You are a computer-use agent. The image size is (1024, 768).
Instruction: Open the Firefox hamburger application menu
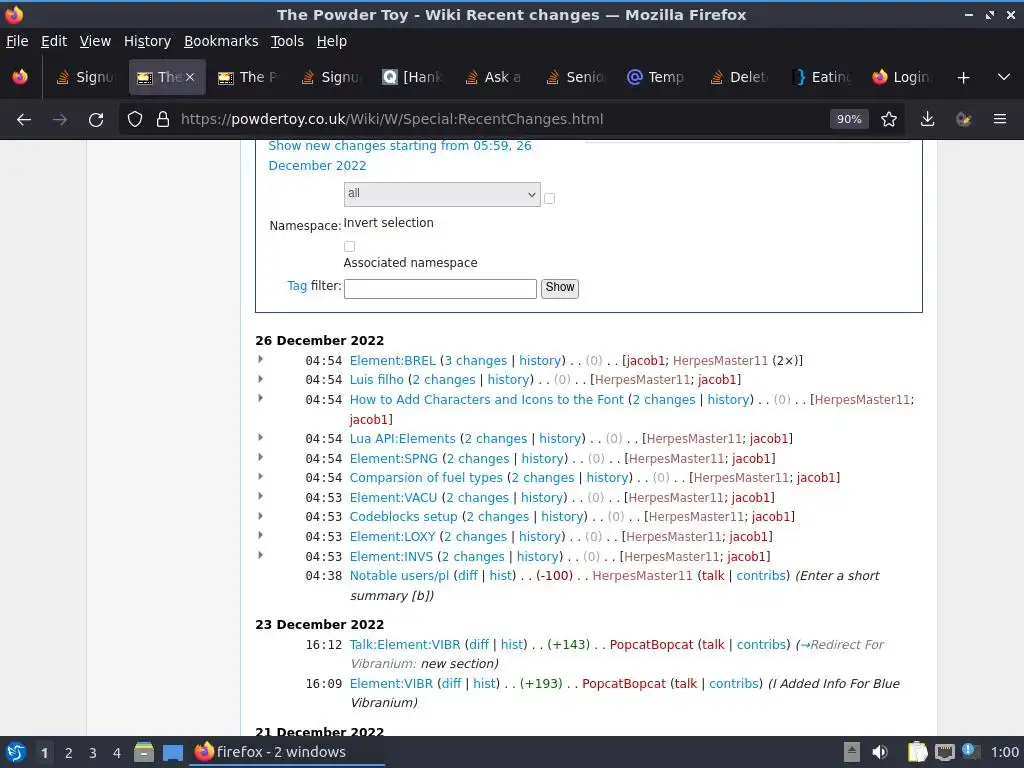pos(1000,120)
